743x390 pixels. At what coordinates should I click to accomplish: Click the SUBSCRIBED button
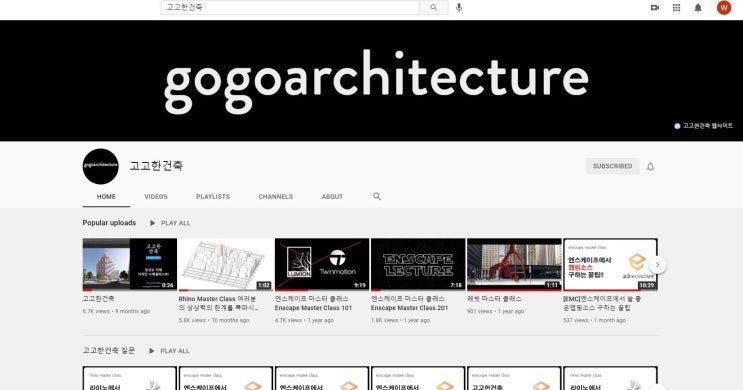(x=612, y=166)
